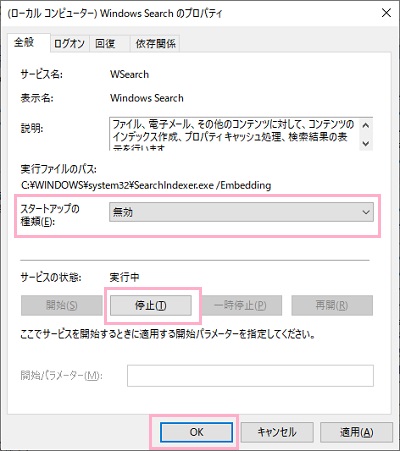400x451 pixels.
Task: Click the 実行ファイルのパス label
Action: click(x=59, y=169)
